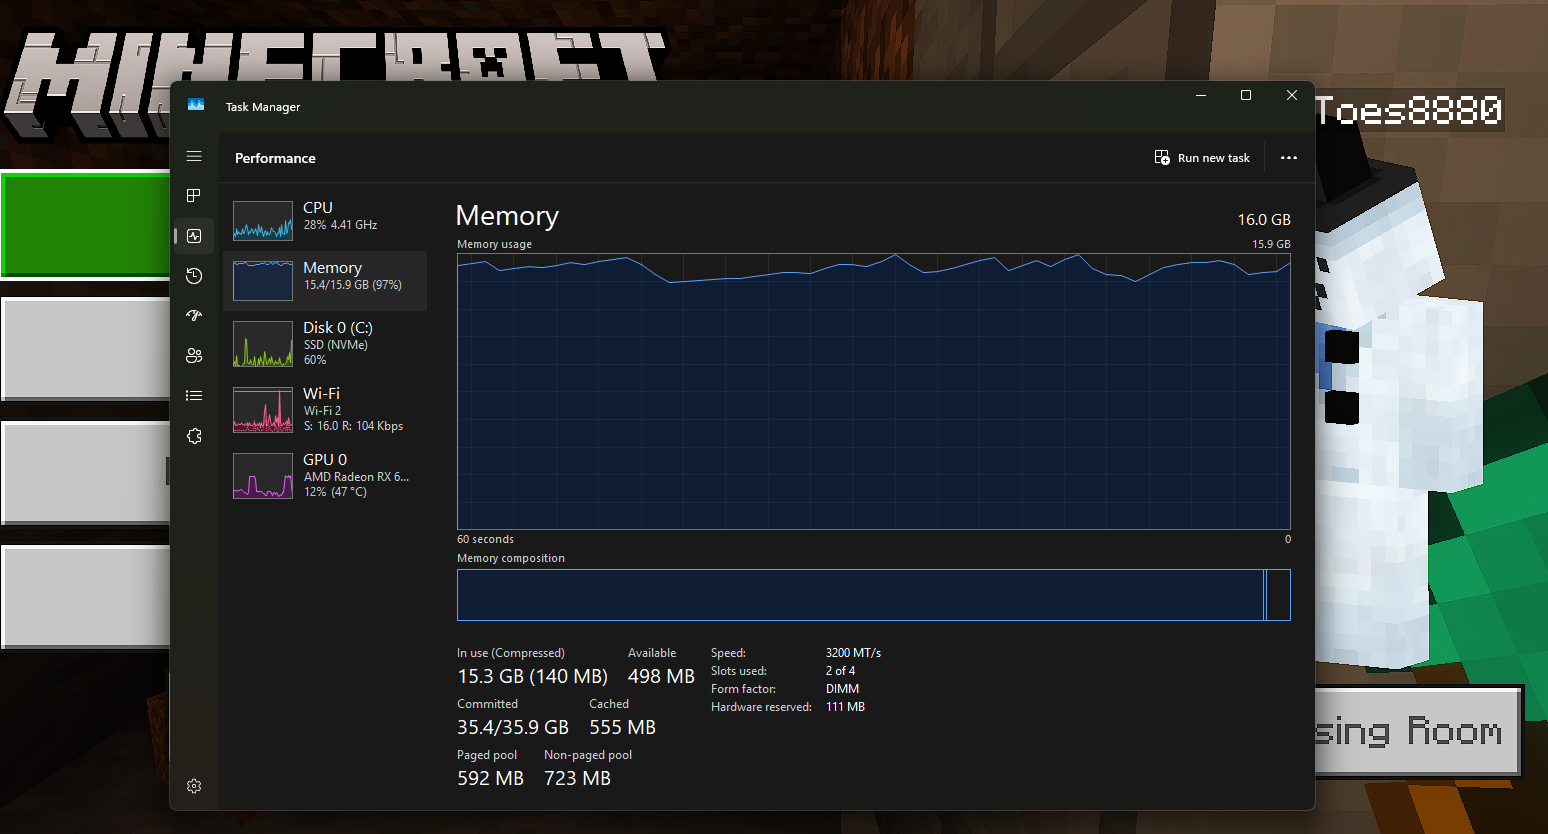Switch to the Users page icon
The width and height of the screenshot is (1548, 834).
pos(194,356)
